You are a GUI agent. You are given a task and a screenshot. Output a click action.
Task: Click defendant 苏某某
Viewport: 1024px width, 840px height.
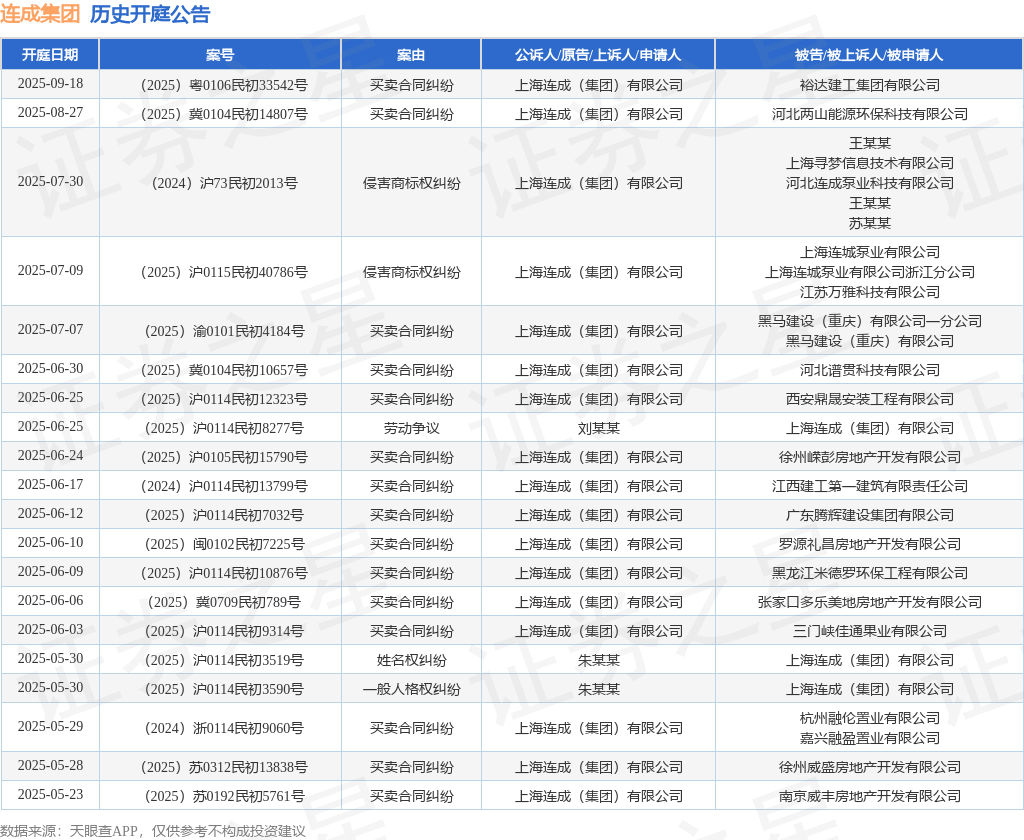pos(869,223)
